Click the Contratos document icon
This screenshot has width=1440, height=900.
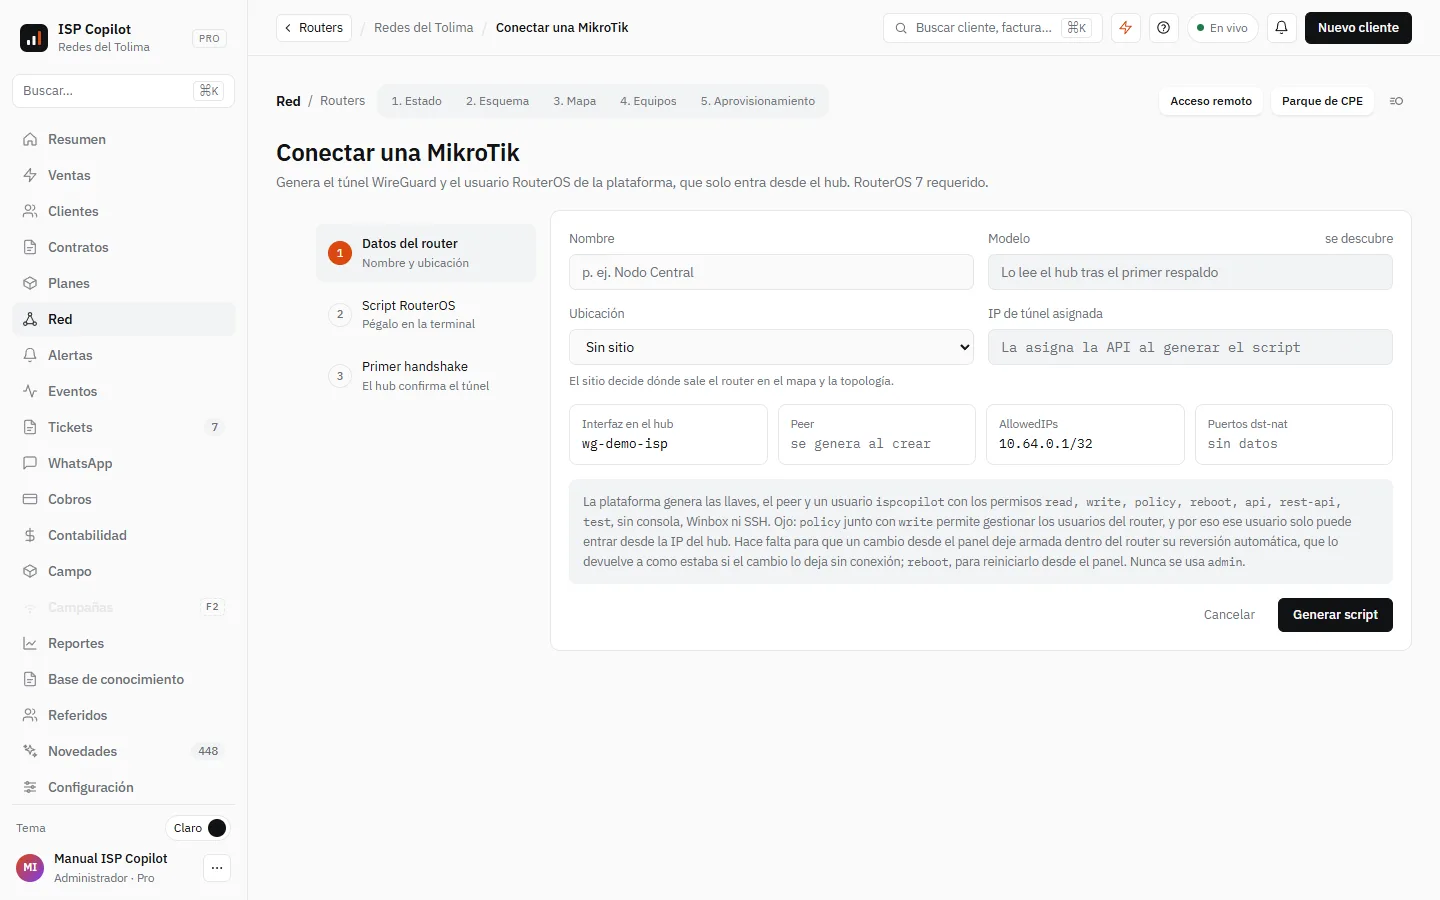click(30, 247)
